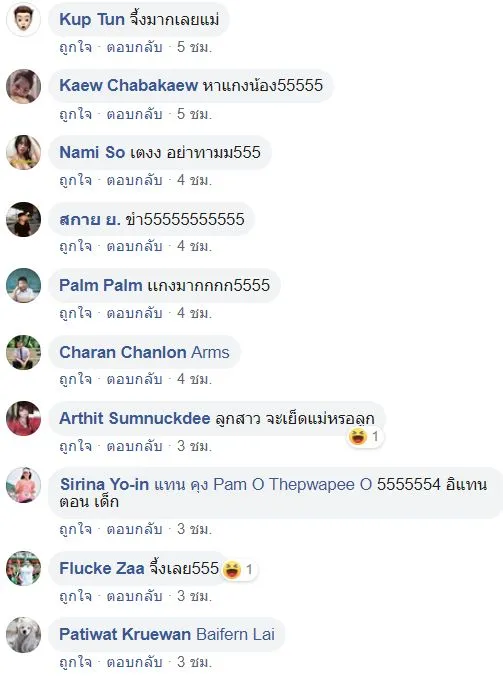Open Patiwat Kruewan's dog avatar

click(x=23, y=635)
